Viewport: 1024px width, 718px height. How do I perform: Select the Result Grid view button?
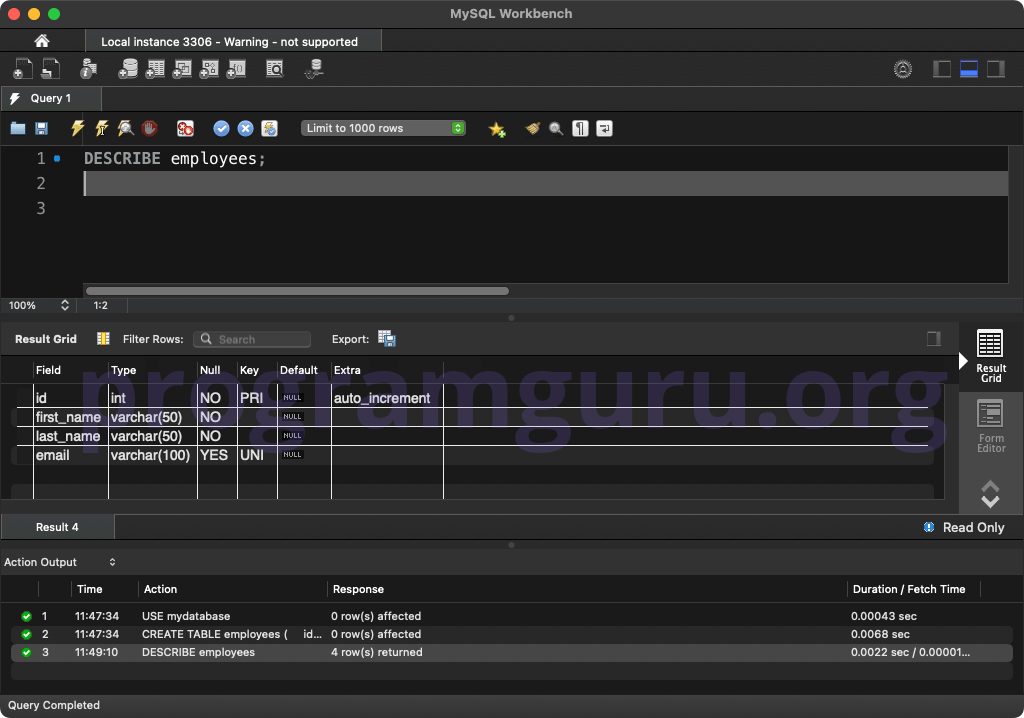tap(990, 355)
